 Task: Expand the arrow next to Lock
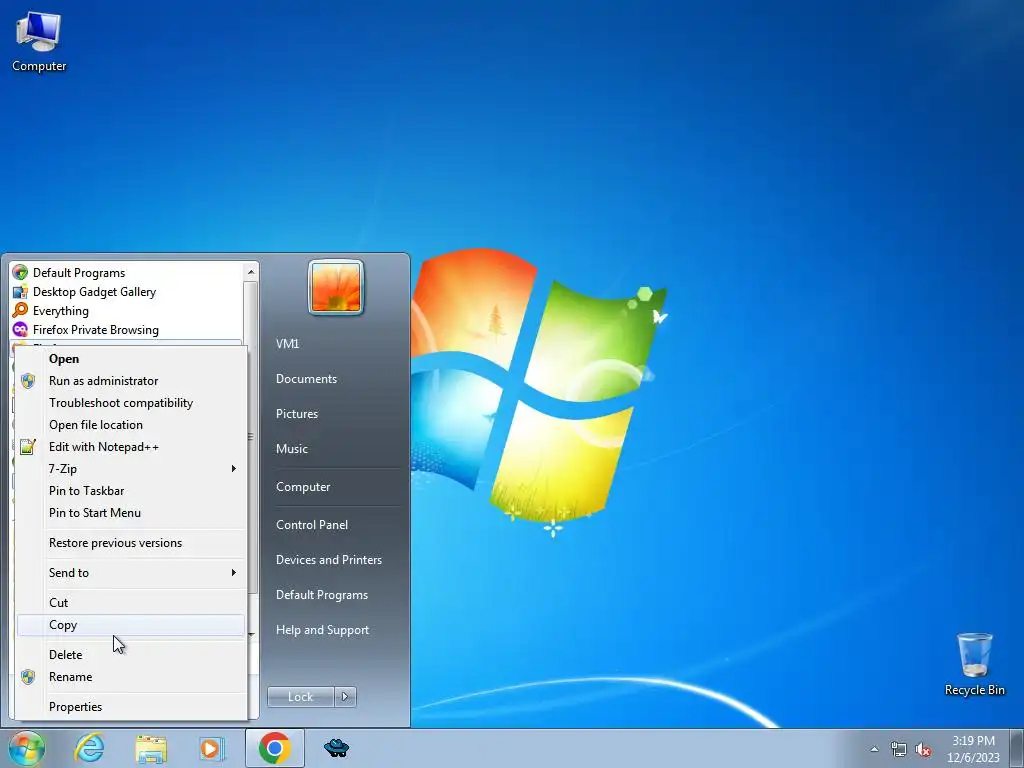click(345, 697)
